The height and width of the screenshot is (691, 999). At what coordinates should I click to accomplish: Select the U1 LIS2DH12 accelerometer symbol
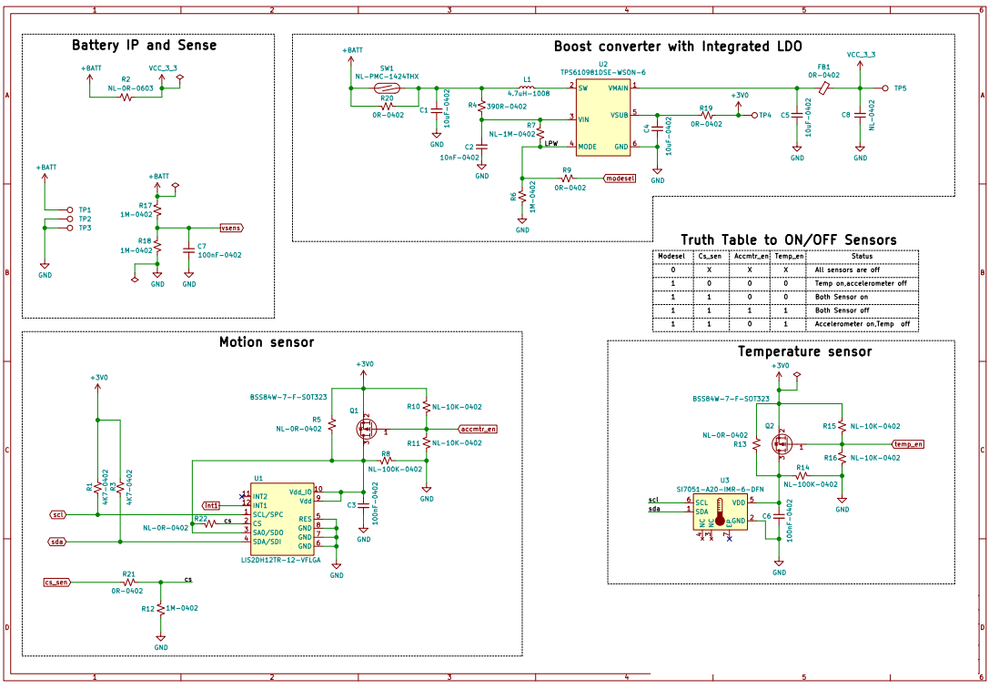click(282, 519)
